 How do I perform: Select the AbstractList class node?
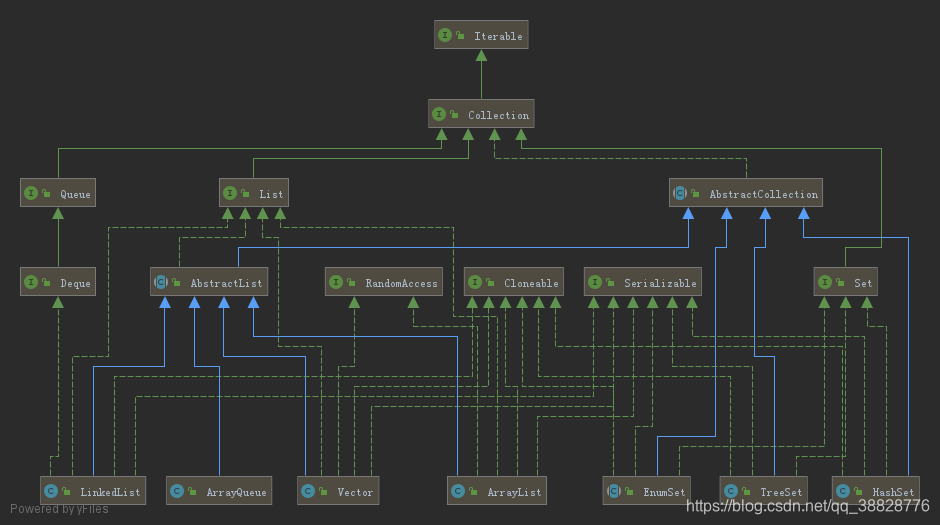[x=209, y=282]
